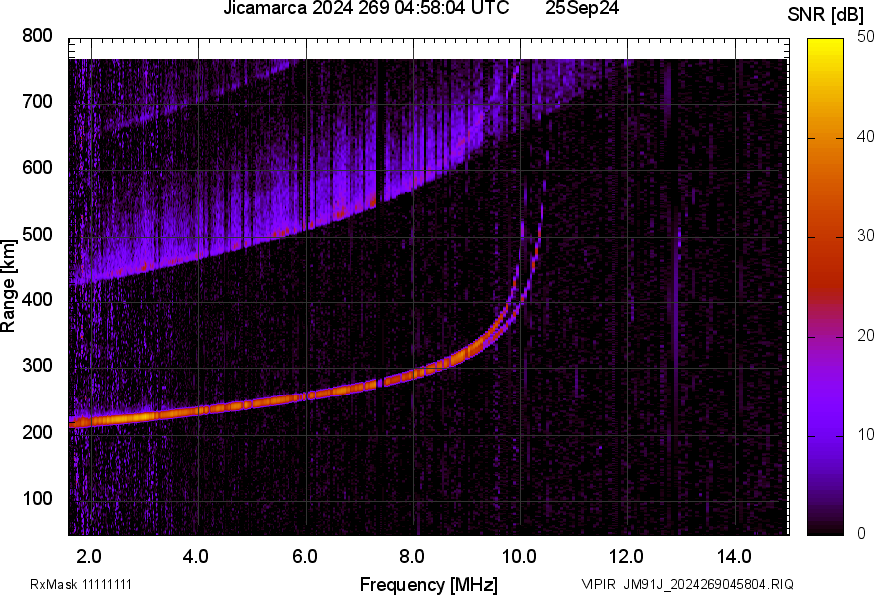The width and height of the screenshot is (874, 595).
Task: Click the colorbar tick label '30'
Action: click(x=865, y=235)
